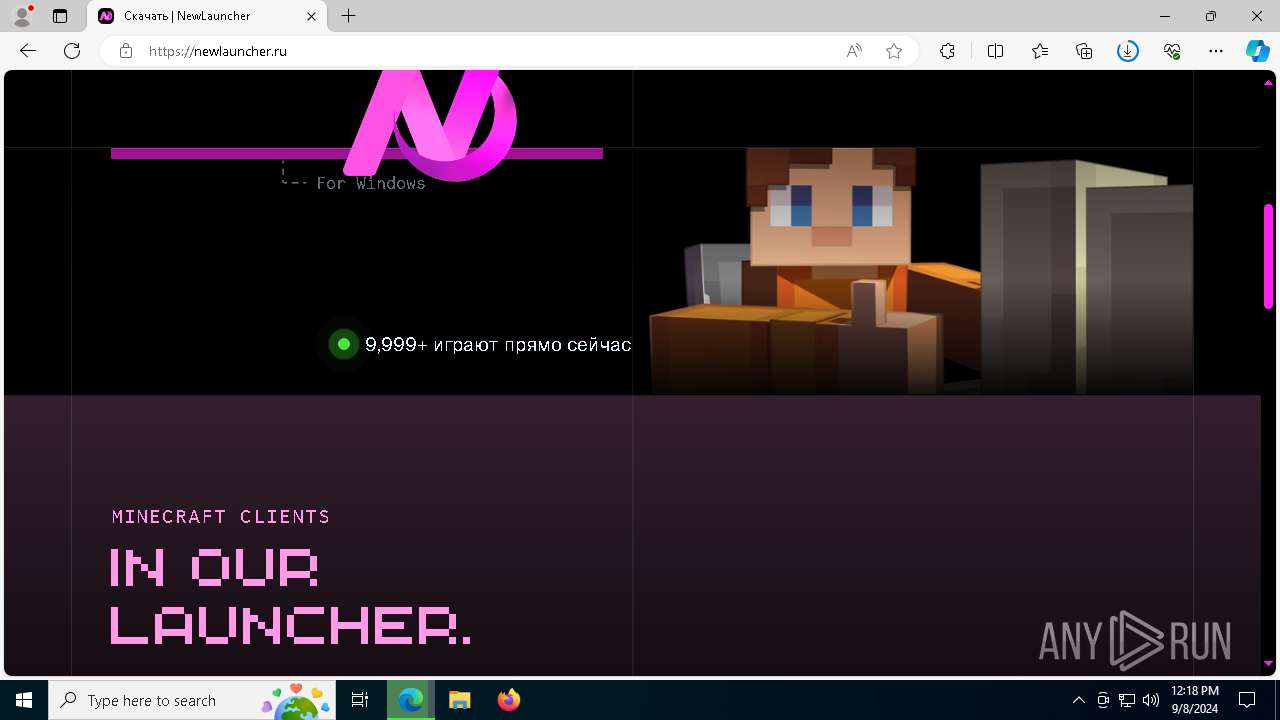
Task: Open Browser essentials icon
Action: point(1172,51)
